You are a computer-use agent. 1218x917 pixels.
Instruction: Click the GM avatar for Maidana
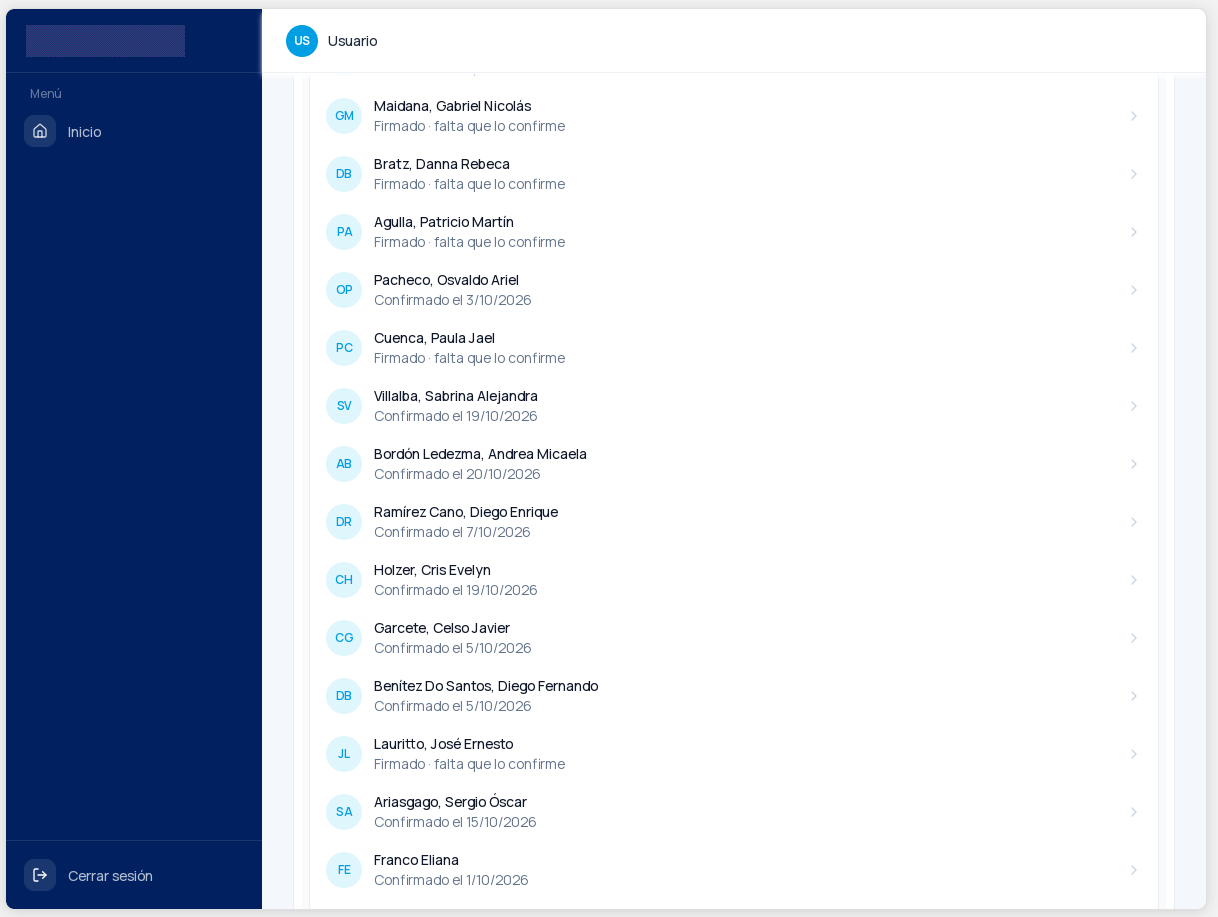tap(344, 116)
